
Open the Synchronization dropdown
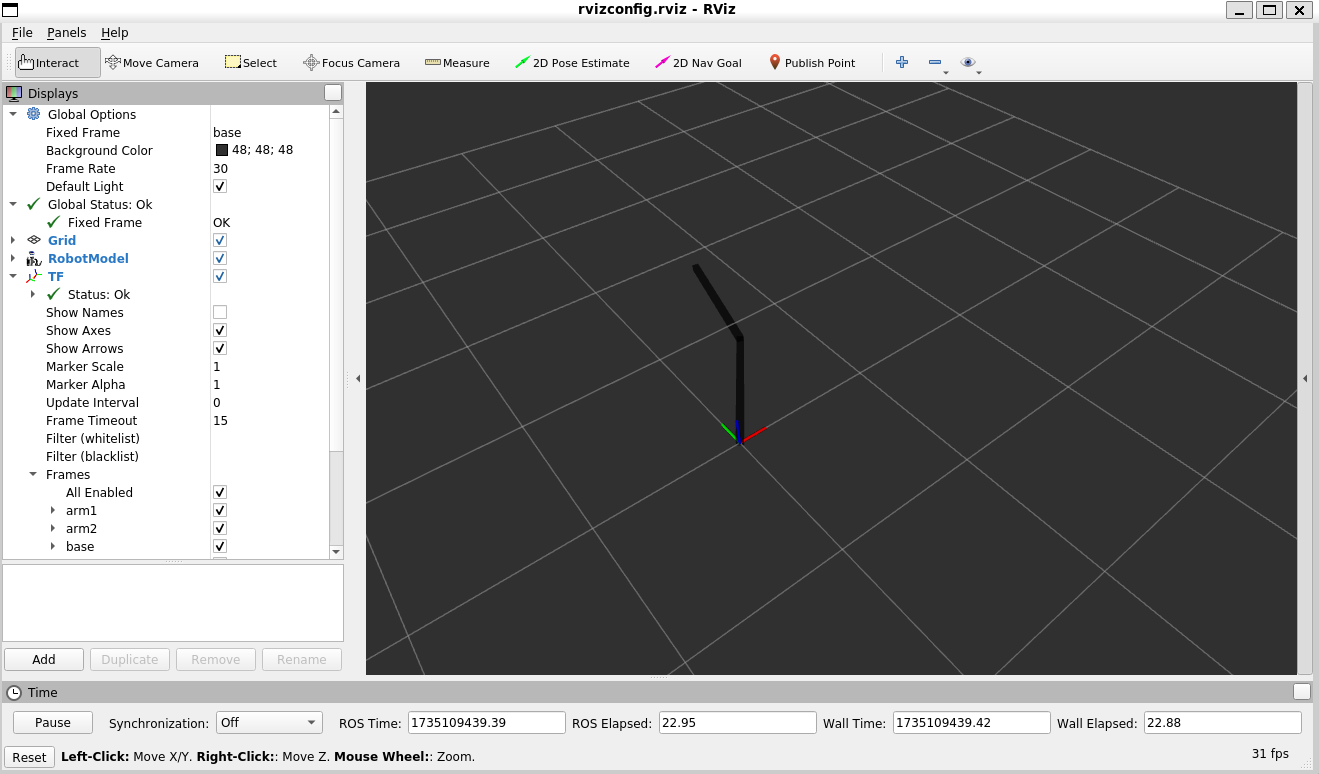(x=269, y=722)
